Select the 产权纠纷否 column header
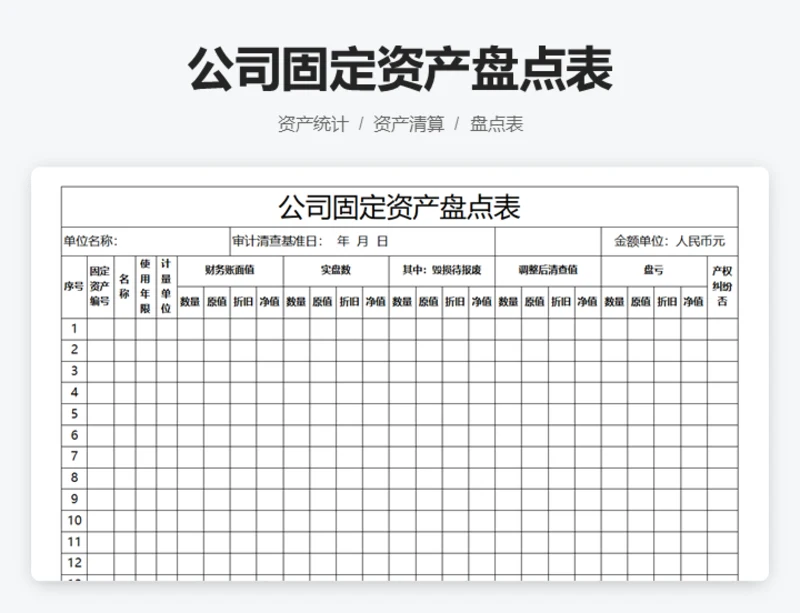Image resolution: width=800 pixels, height=613 pixels. coord(722,287)
